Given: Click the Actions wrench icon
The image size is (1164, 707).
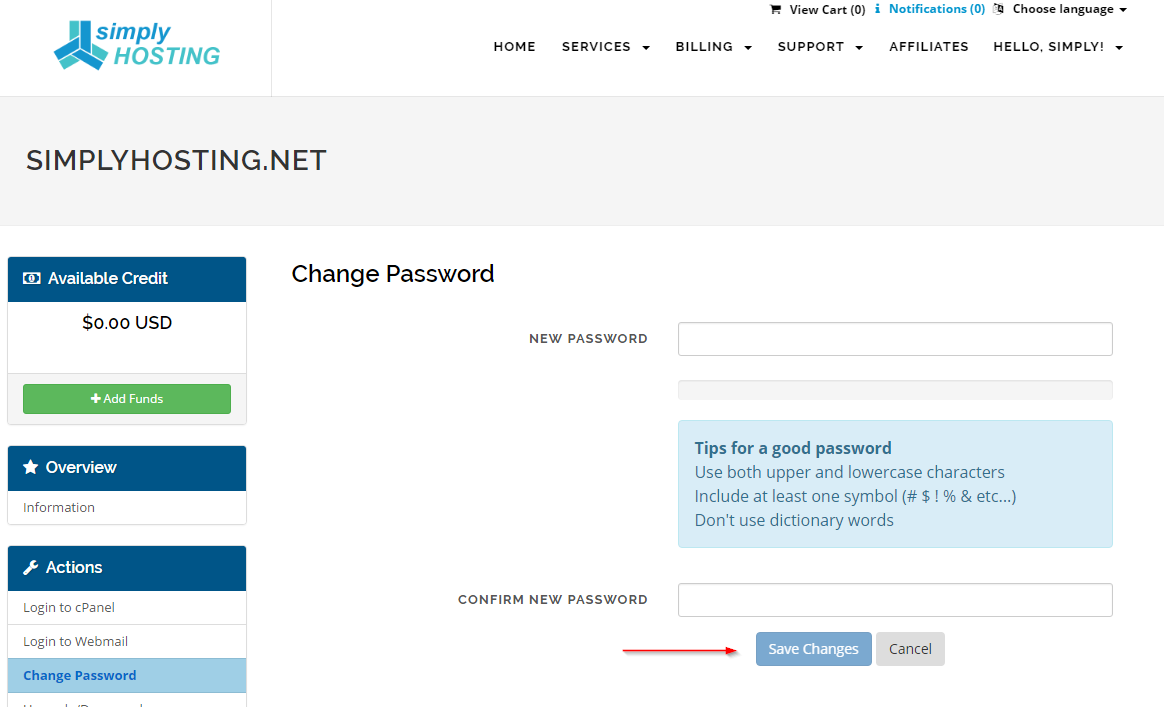Looking at the screenshot, I should point(30,567).
